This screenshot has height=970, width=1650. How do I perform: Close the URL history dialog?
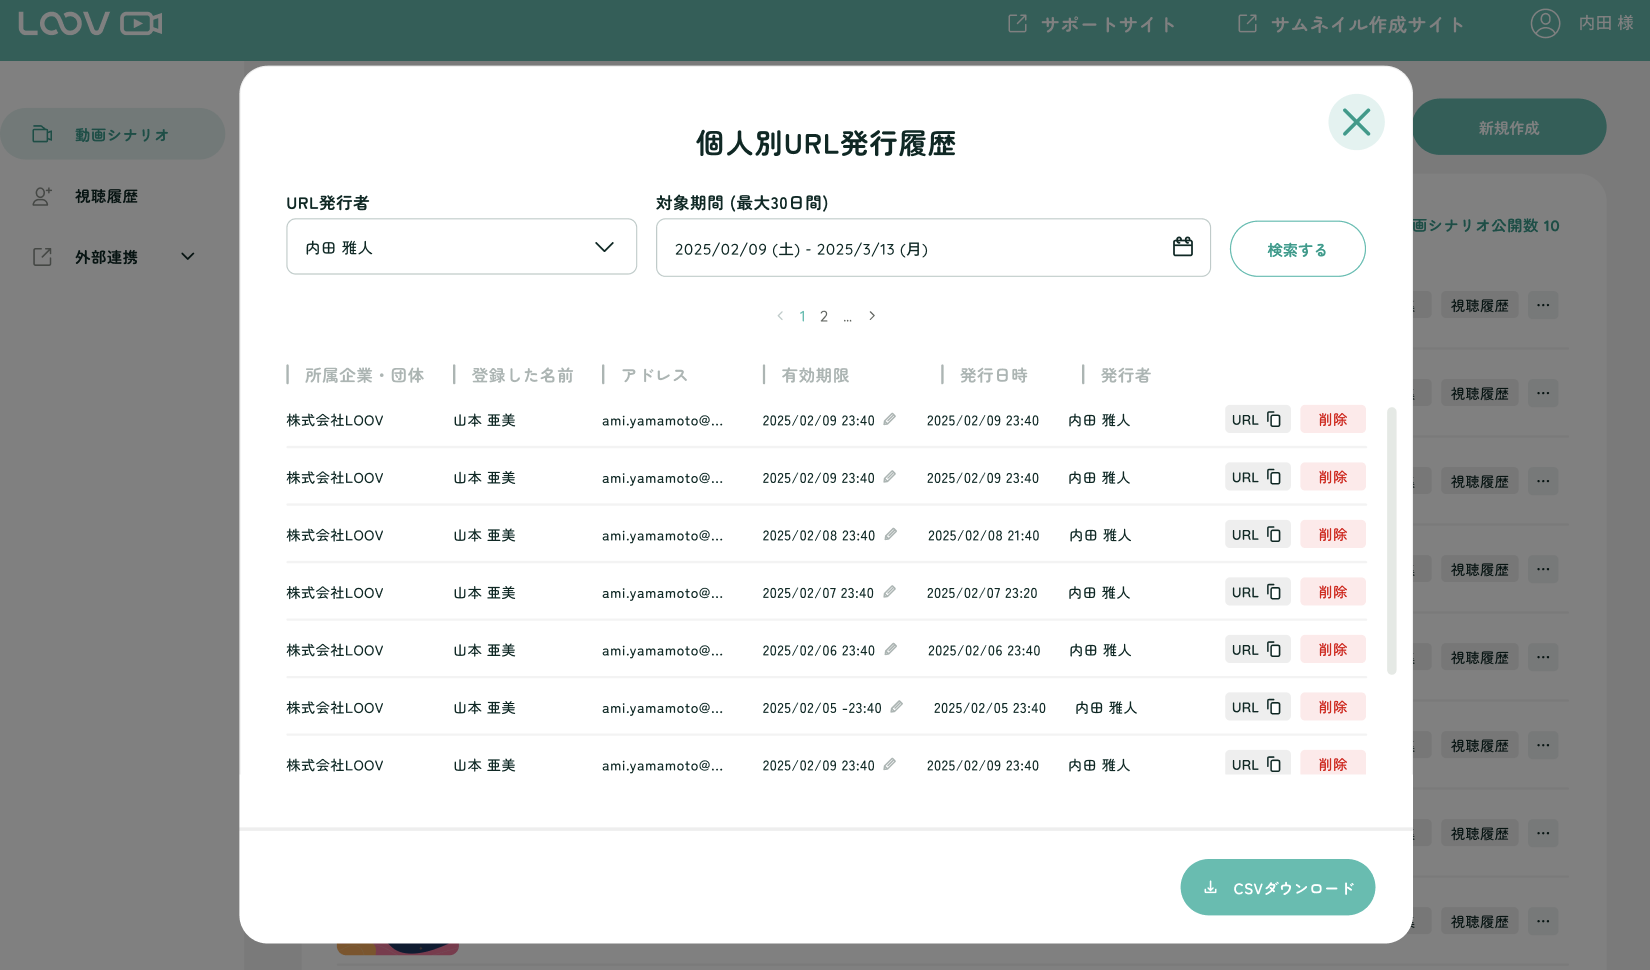1356,122
